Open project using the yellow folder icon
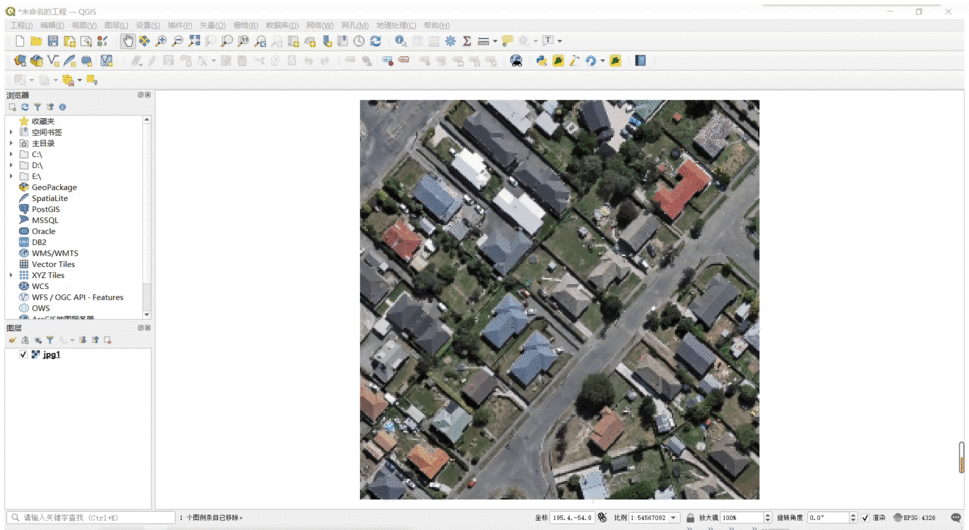 tap(36, 41)
